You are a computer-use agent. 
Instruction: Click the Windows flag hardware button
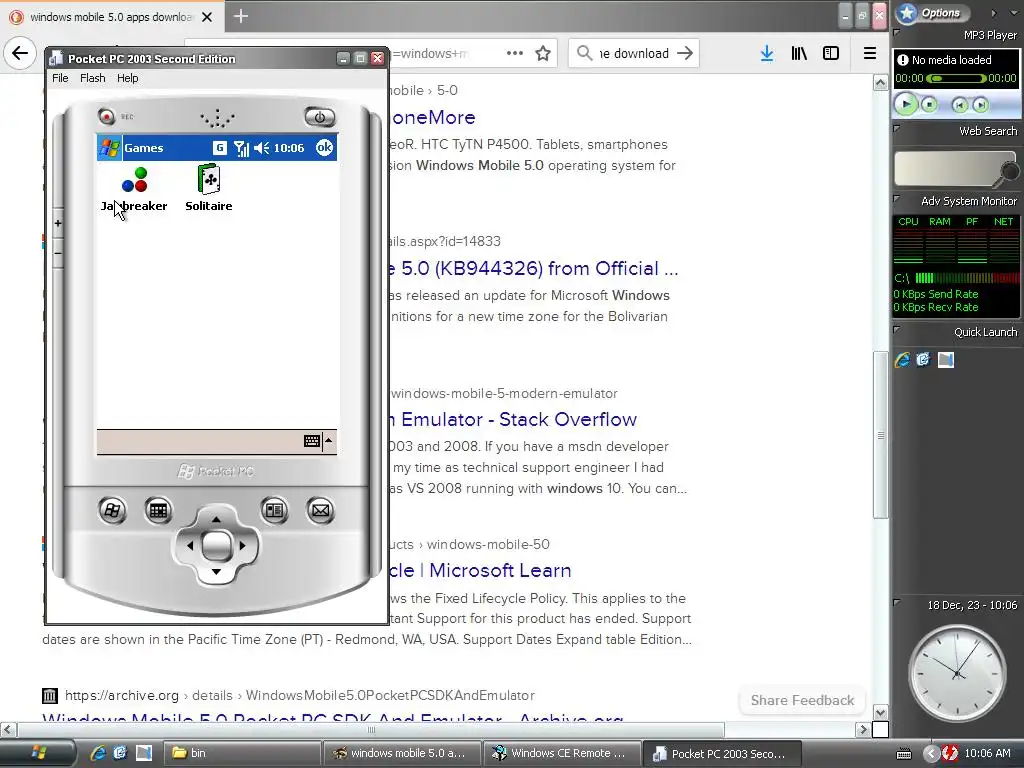point(112,510)
